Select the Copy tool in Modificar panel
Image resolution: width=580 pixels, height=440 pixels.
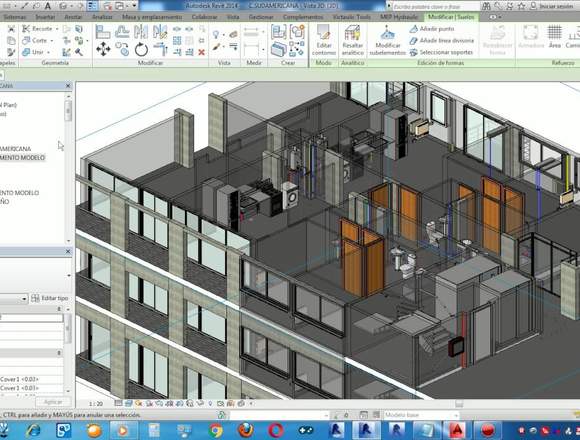coord(122,49)
